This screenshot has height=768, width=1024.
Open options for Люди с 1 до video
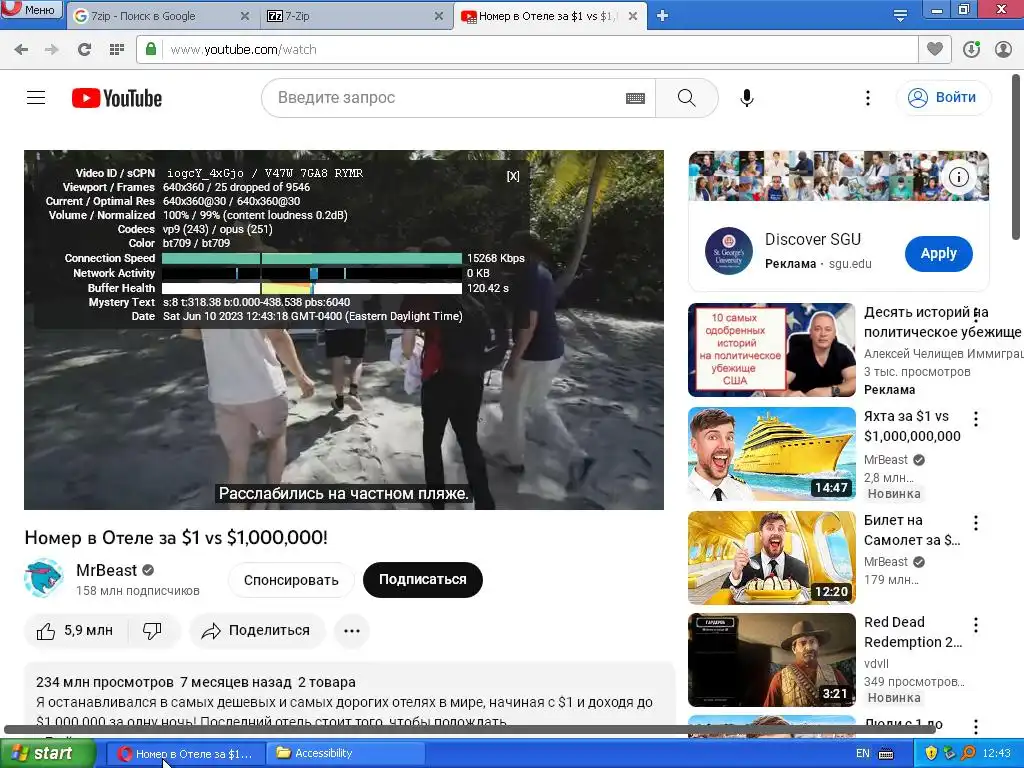pyautogui.click(x=976, y=726)
